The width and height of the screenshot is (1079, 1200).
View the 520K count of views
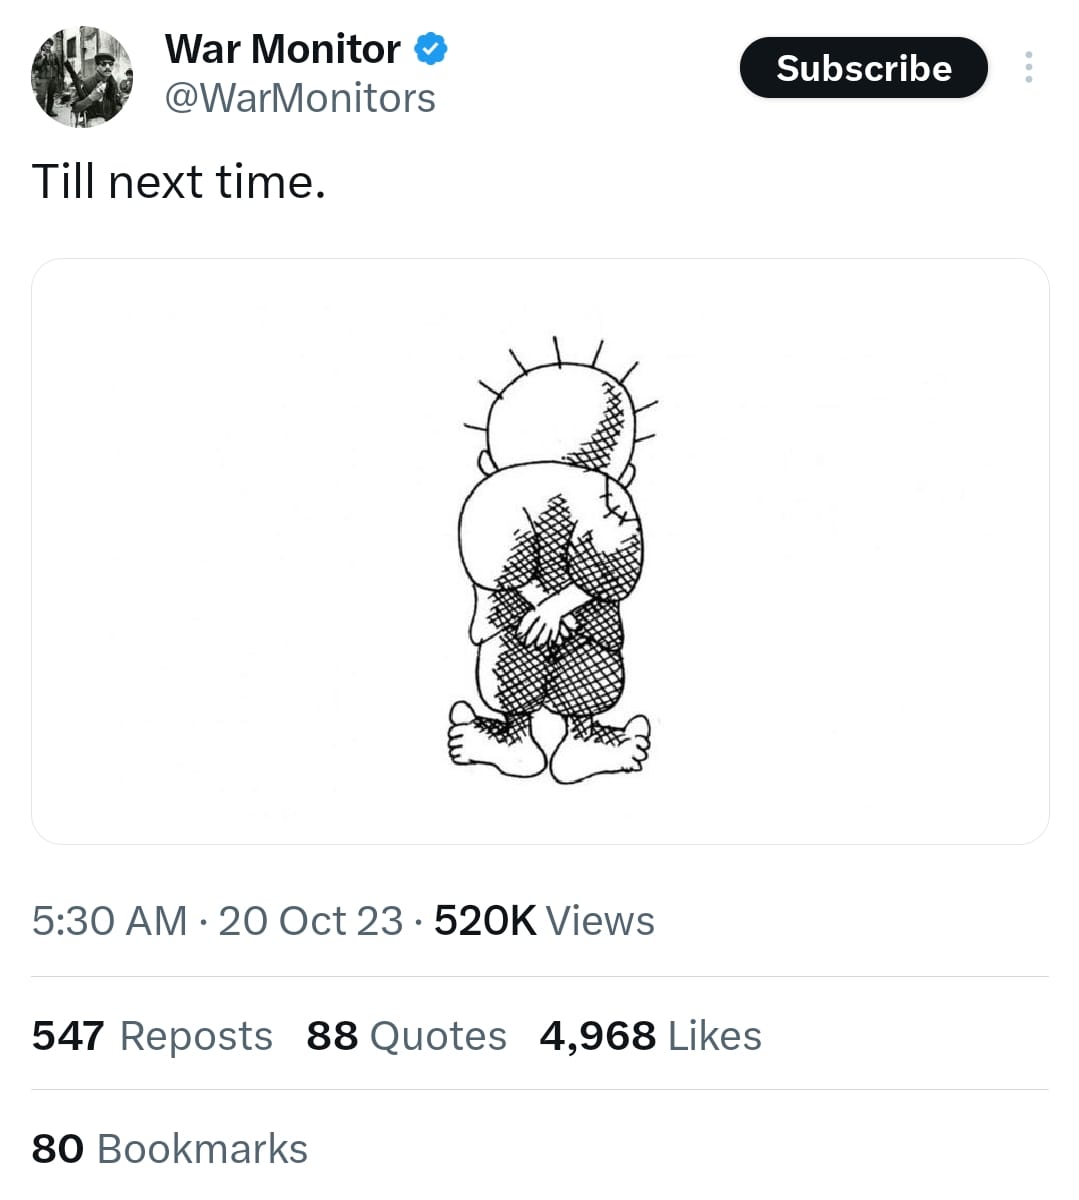tap(485, 921)
